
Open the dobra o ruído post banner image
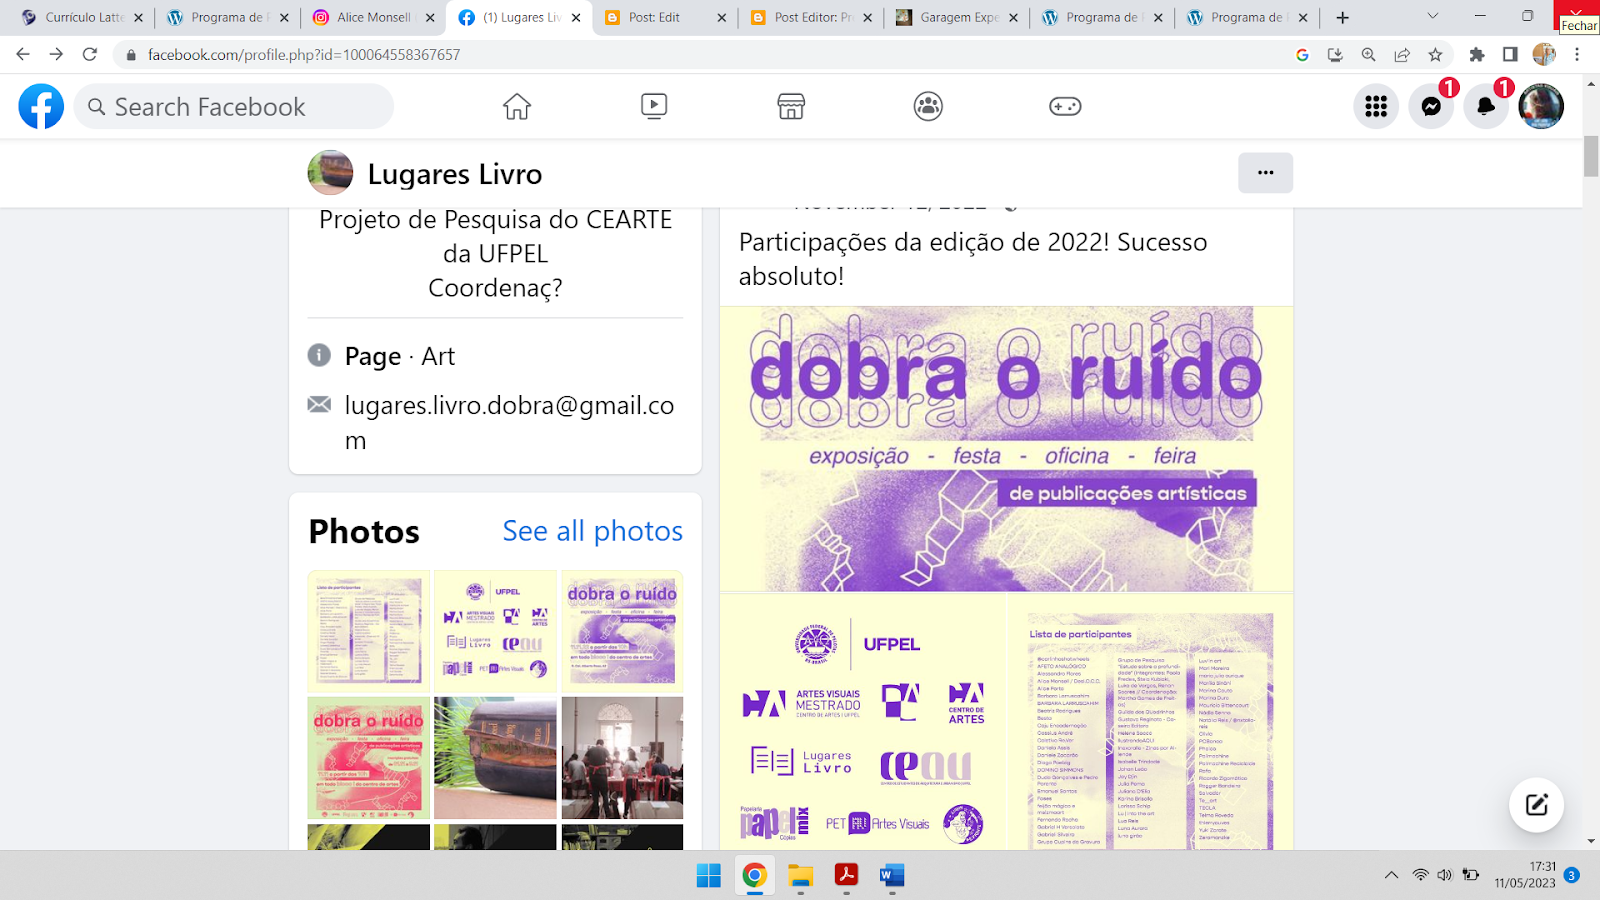(1006, 449)
